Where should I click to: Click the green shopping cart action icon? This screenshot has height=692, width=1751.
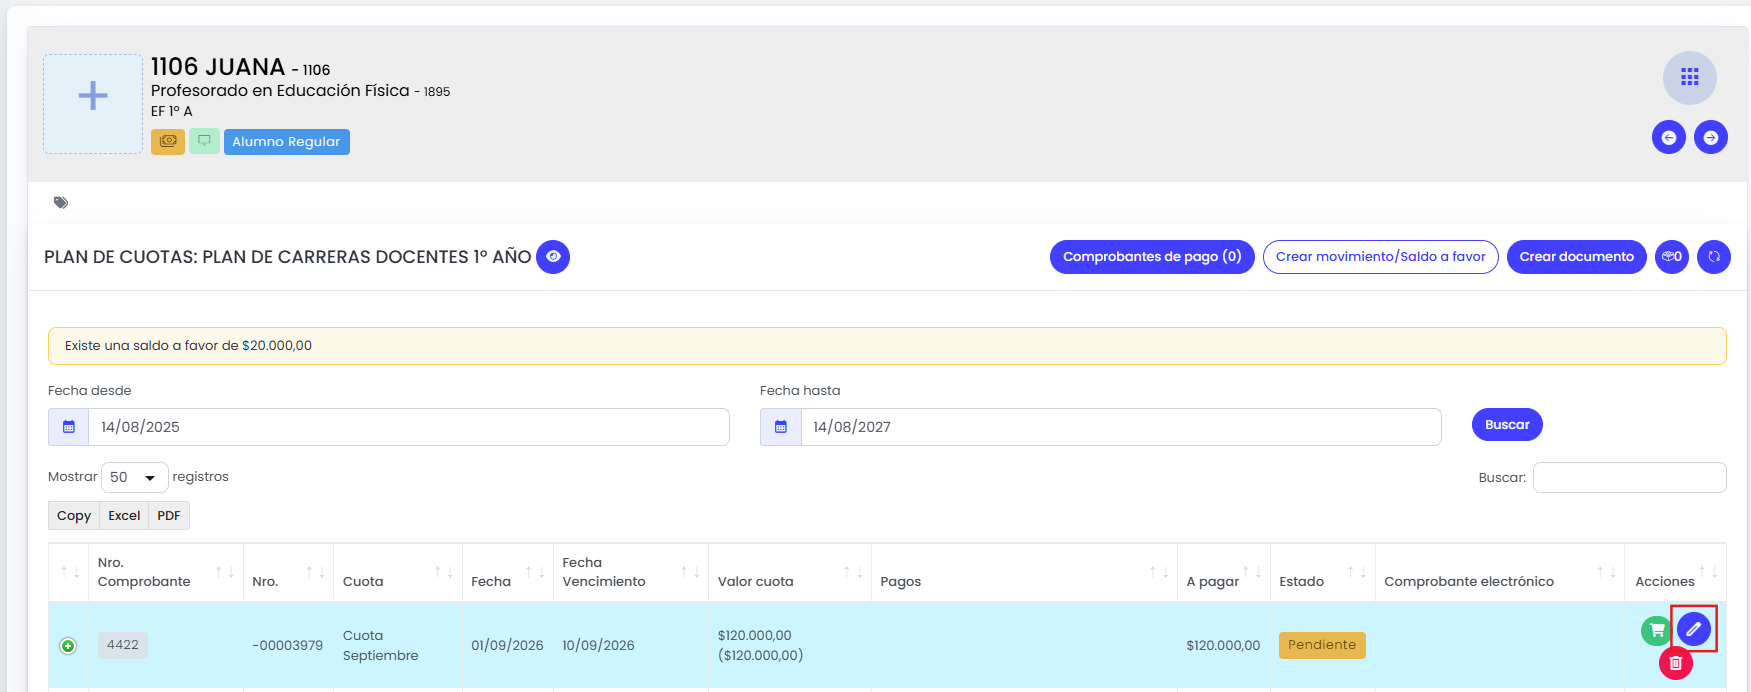(x=1657, y=630)
